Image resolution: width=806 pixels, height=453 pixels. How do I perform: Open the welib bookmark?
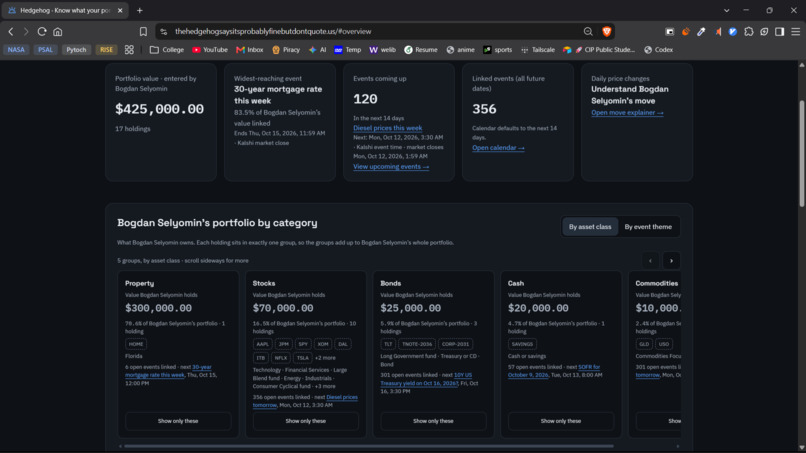point(382,50)
